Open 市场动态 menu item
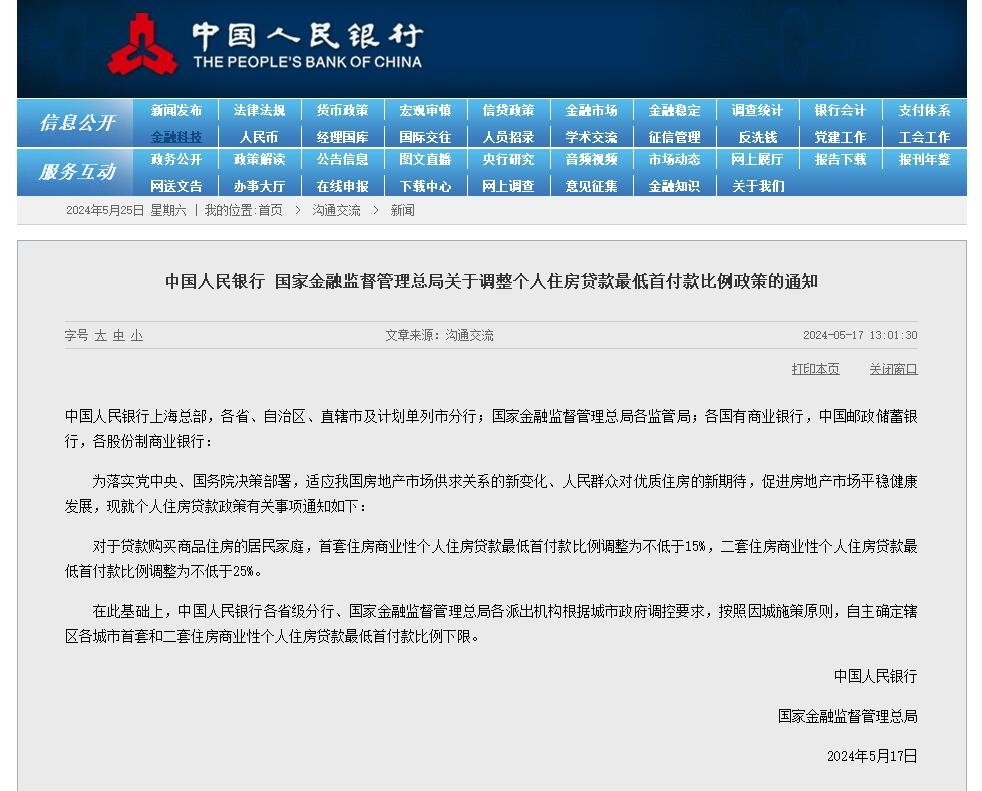Image resolution: width=982 pixels, height=791 pixels. point(674,159)
